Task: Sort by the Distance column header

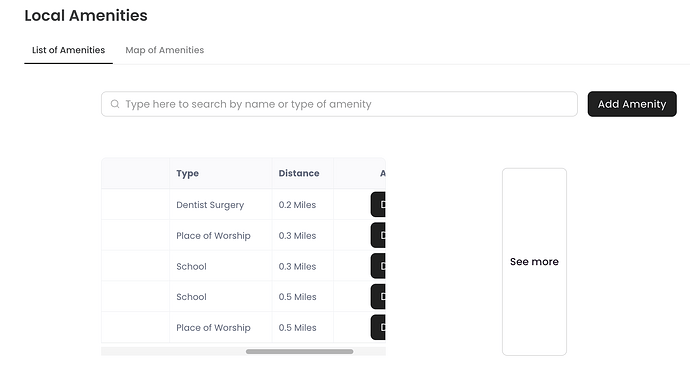Action: point(299,173)
